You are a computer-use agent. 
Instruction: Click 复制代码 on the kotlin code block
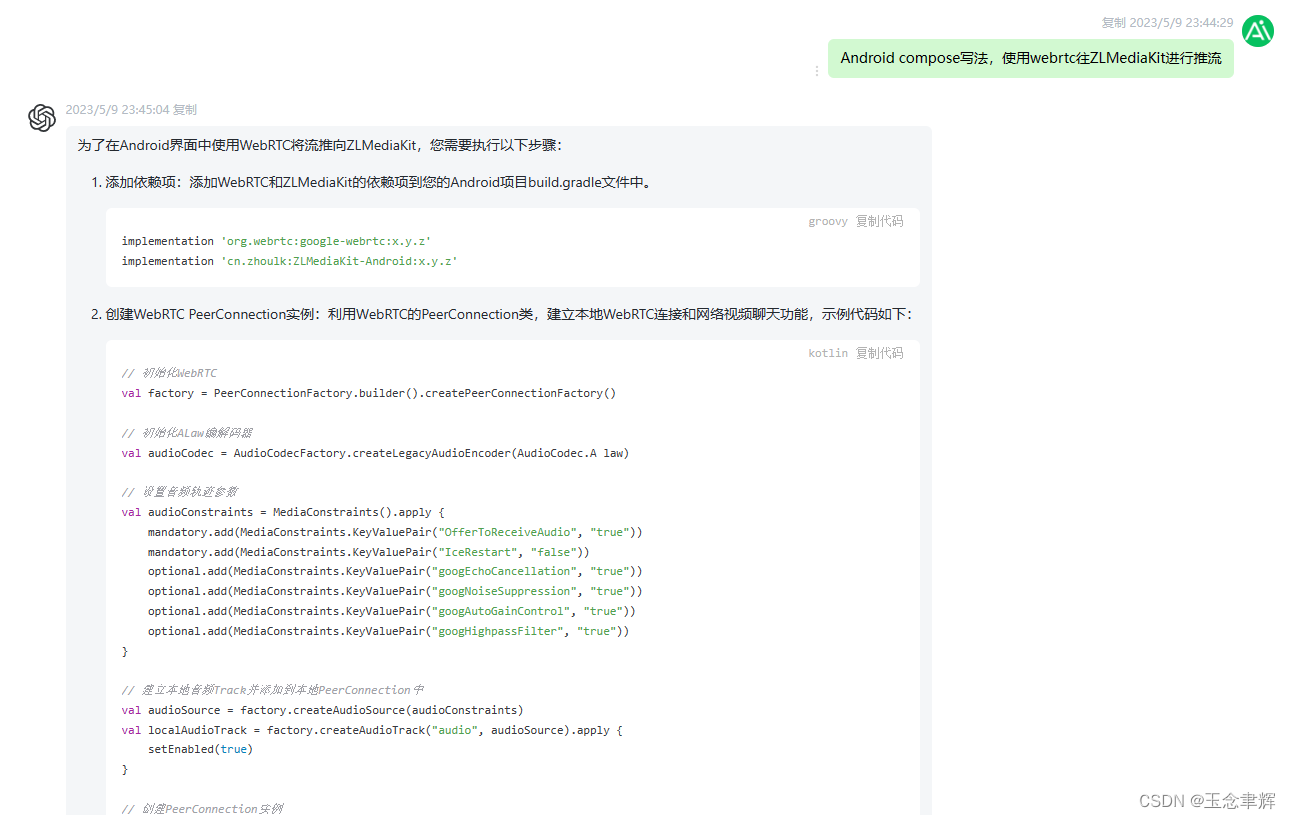tap(879, 353)
